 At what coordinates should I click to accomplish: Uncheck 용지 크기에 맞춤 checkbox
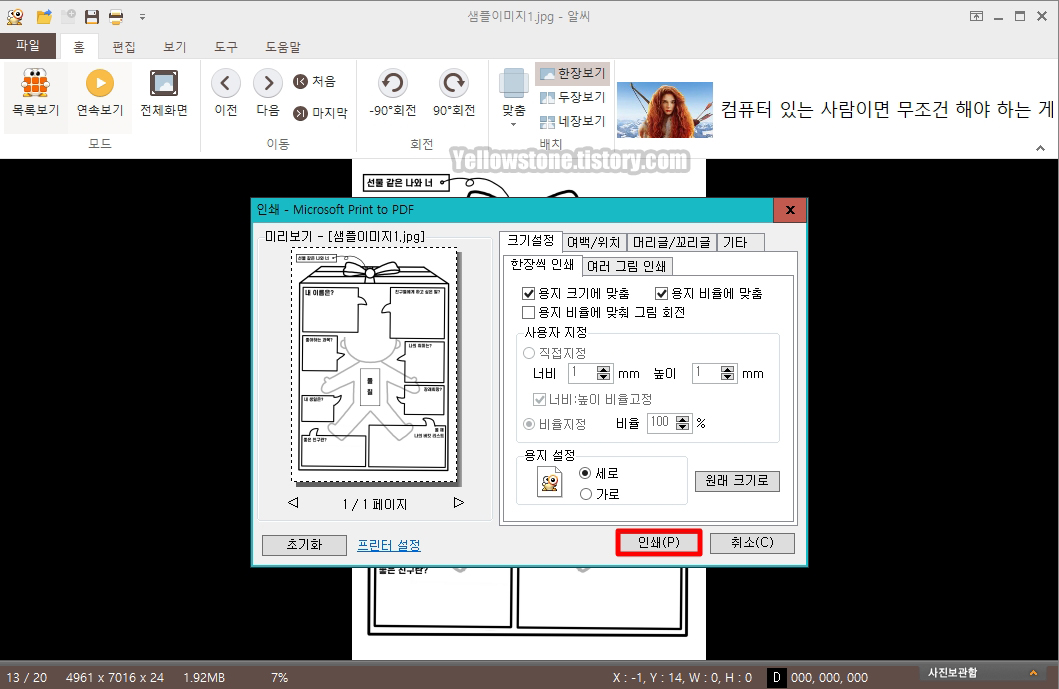[x=530, y=293]
